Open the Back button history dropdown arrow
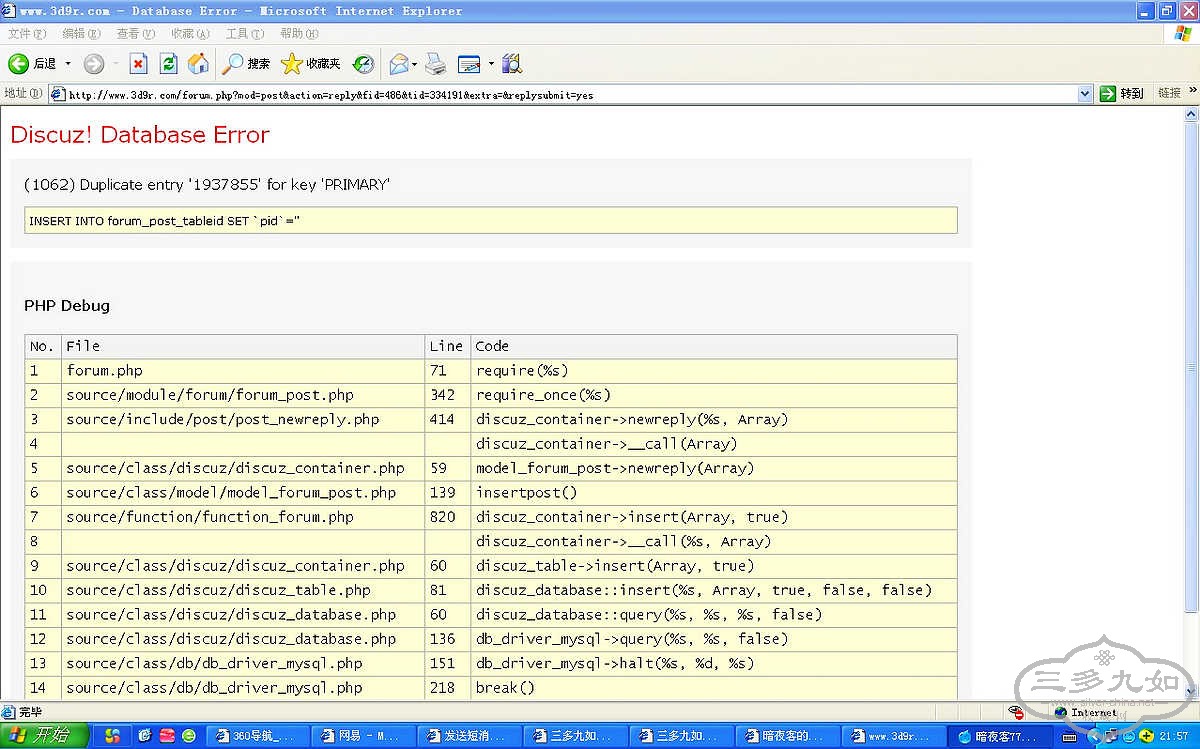This screenshot has width=1200, height=749. tap(68, 64)
